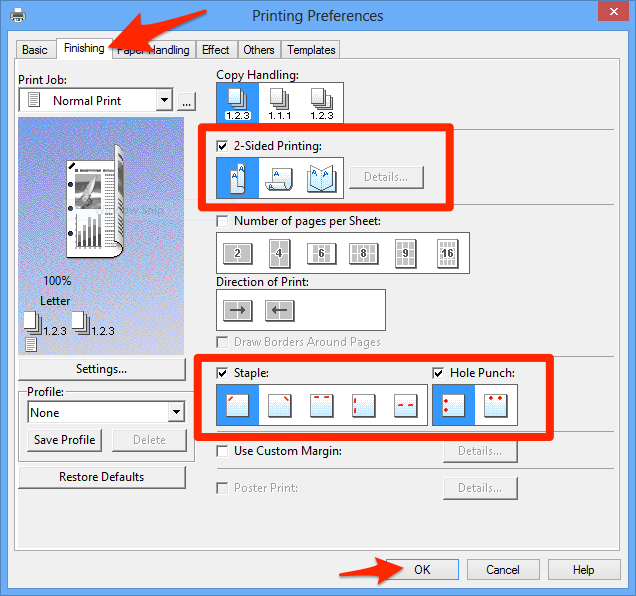Open the Templates tab
Image resolution: width=636 pixels, height=596 pixels.
point(312,50)
